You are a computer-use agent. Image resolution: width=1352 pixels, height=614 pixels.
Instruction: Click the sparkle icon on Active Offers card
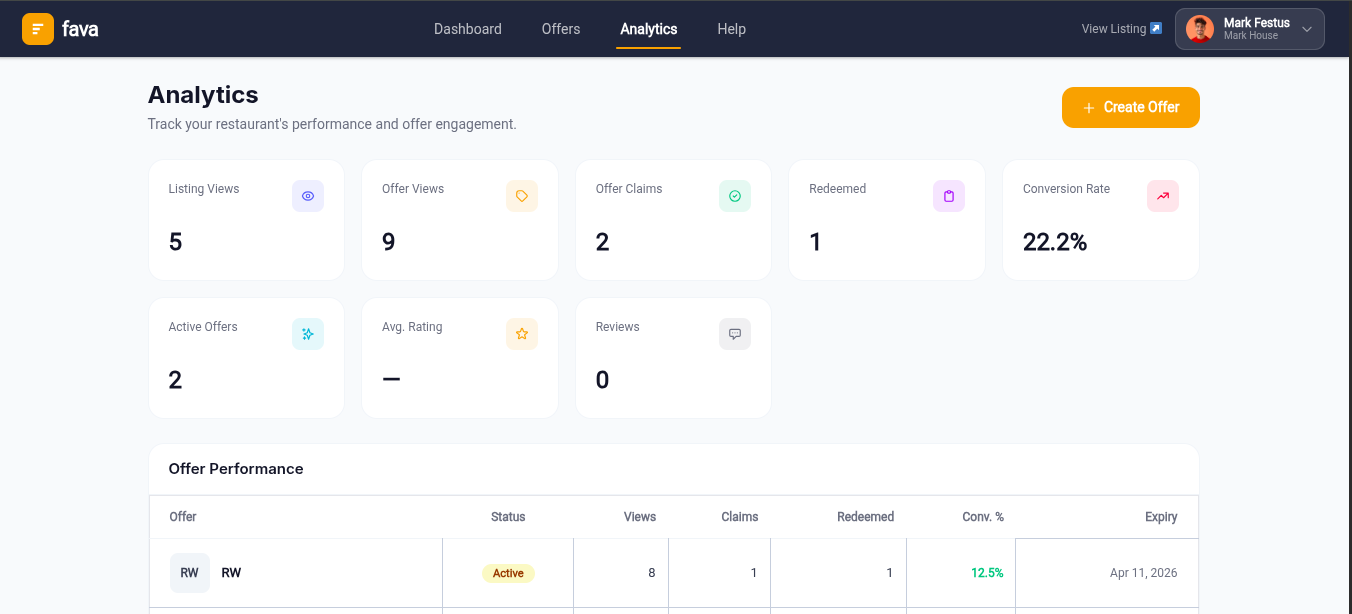(308, 334)
